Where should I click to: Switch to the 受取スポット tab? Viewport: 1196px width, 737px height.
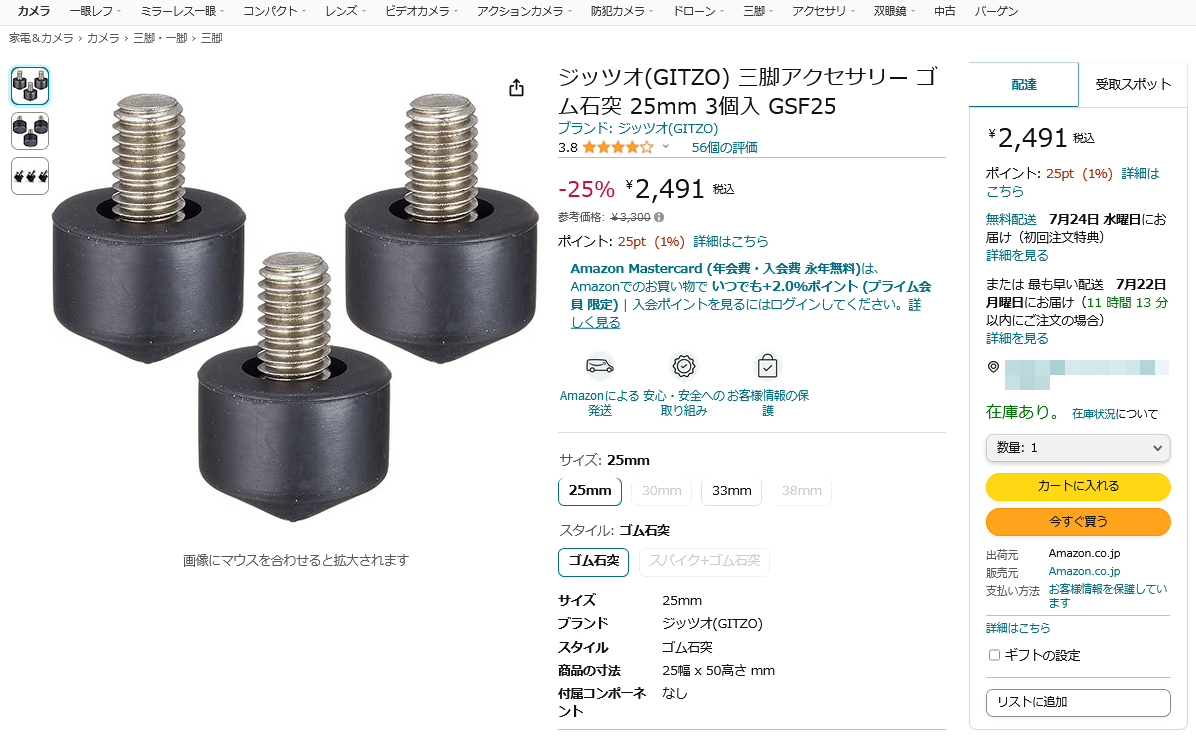pyautogui.click(x=1133, y=85)
